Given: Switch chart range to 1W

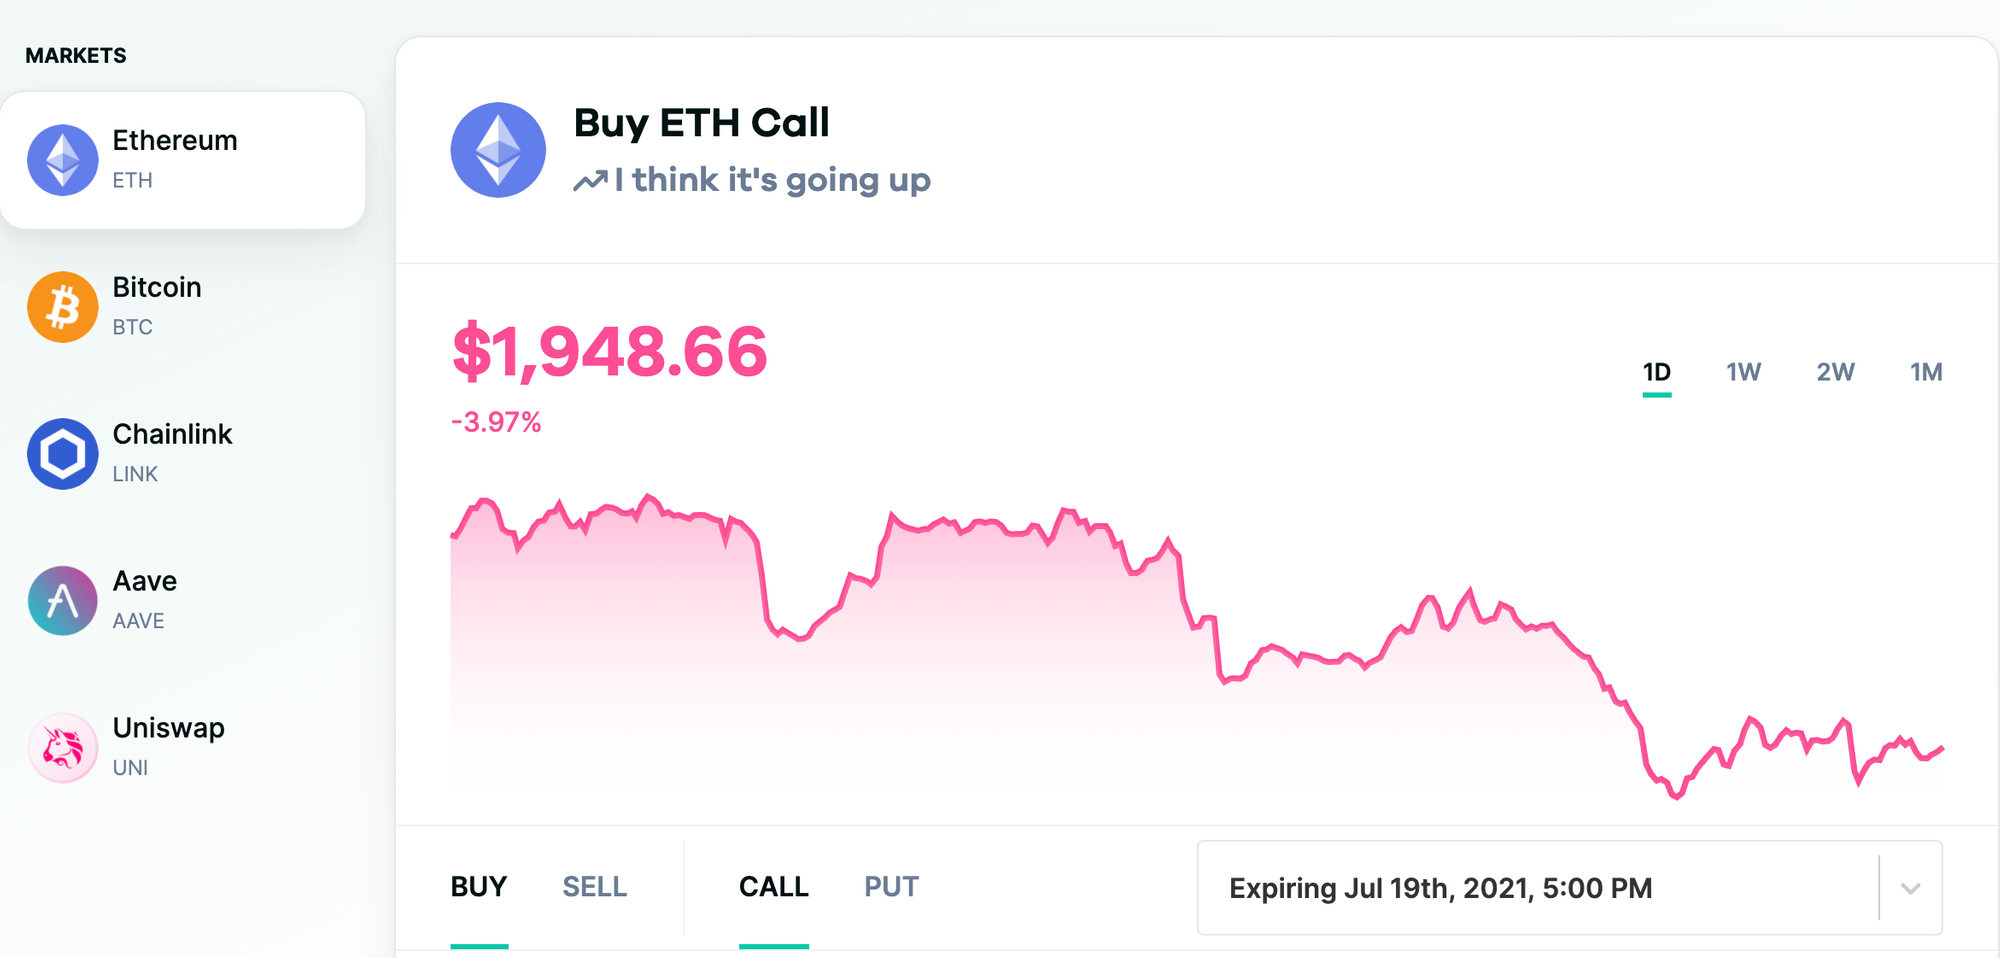Looking at the screenshot, I should [x=1743, y=373].
